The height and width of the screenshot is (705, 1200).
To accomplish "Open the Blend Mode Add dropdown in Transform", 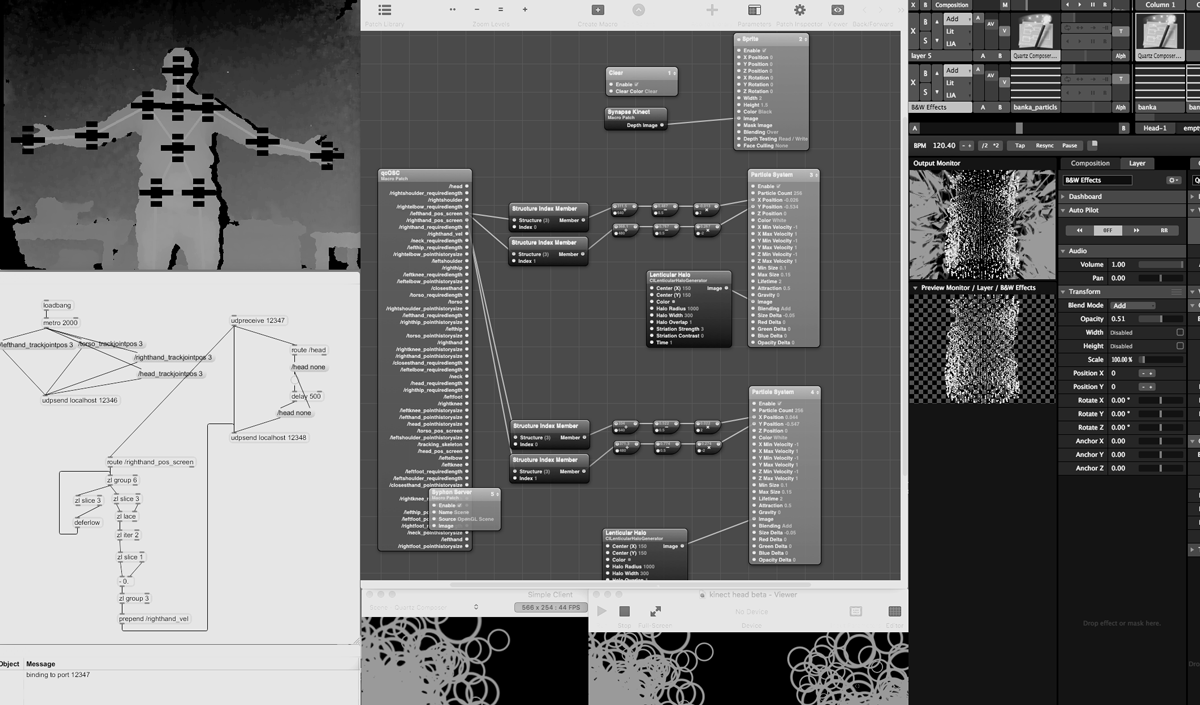I will [x=1133, y=305].
